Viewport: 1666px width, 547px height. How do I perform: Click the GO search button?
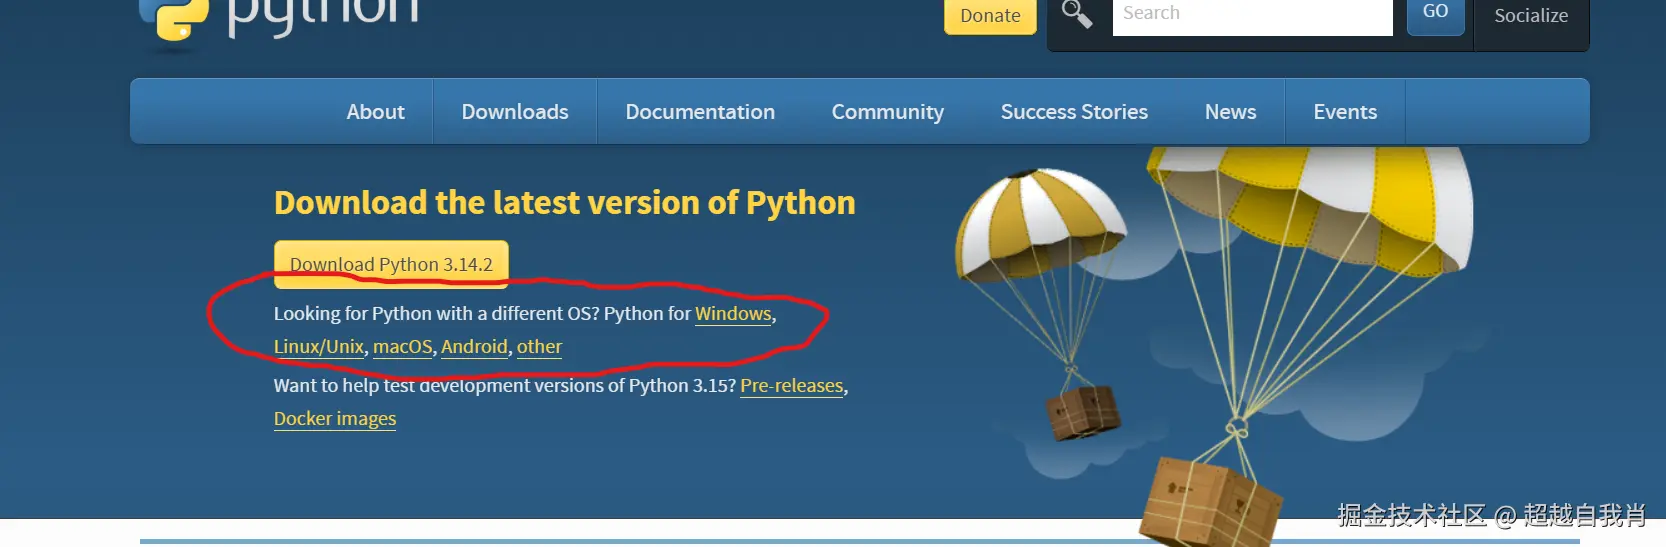pos(1435,15)
